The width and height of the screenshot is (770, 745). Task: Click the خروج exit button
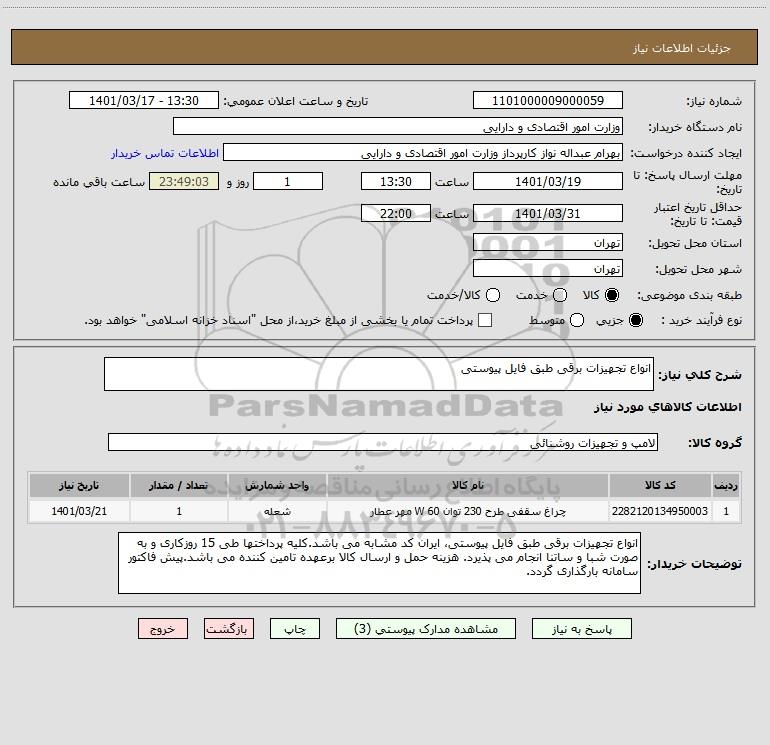click(x=163, y=629)
